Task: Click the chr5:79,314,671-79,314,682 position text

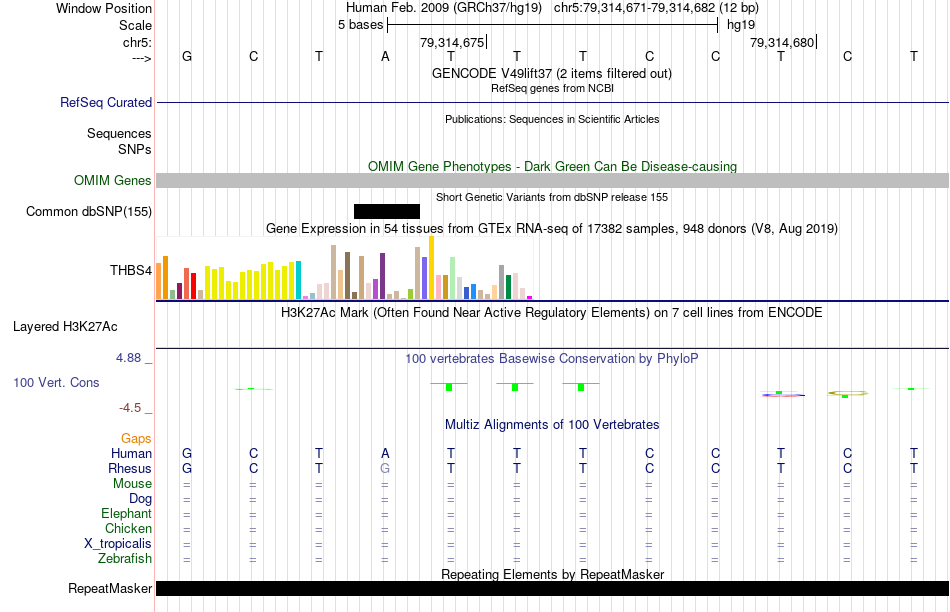Action: 634,8
